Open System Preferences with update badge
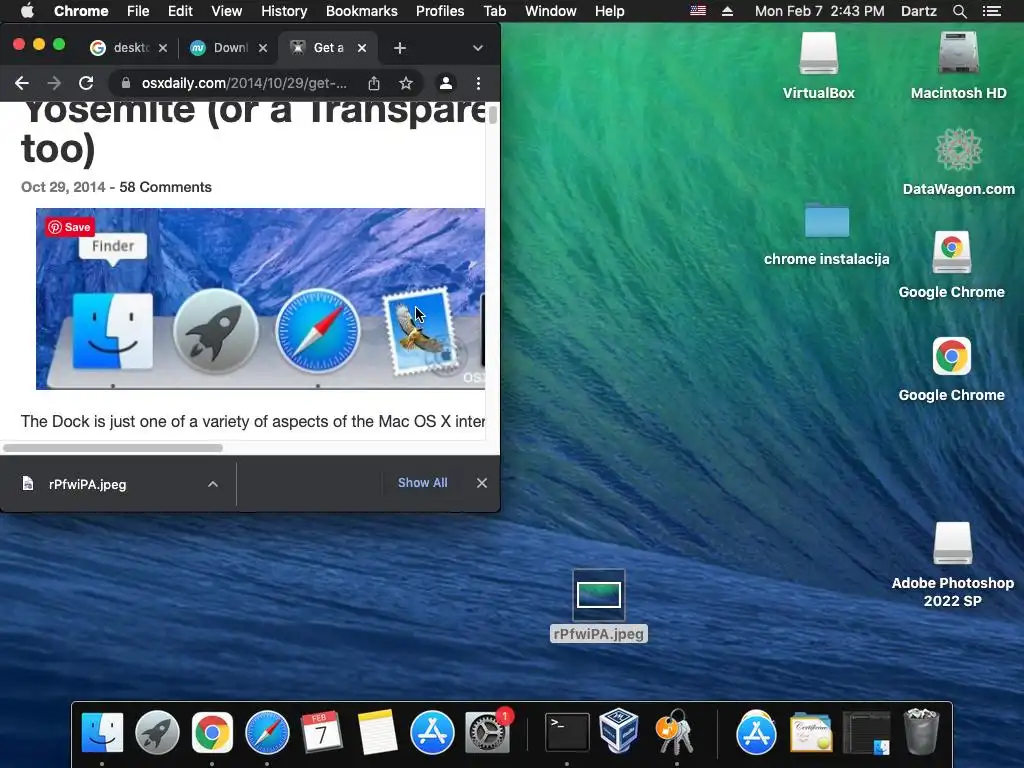The height and width of the screenshot is (768, 1024). 487,732
